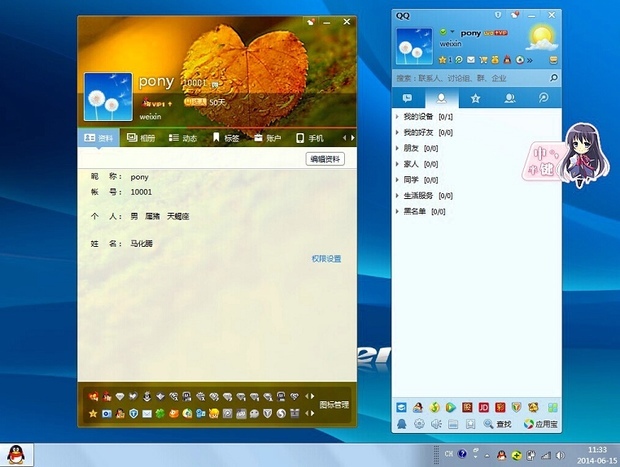Viewport: 620px width, 467px height.
Task: Open the Weibo tab in QQ panel
Action: [x=544, y=98]
